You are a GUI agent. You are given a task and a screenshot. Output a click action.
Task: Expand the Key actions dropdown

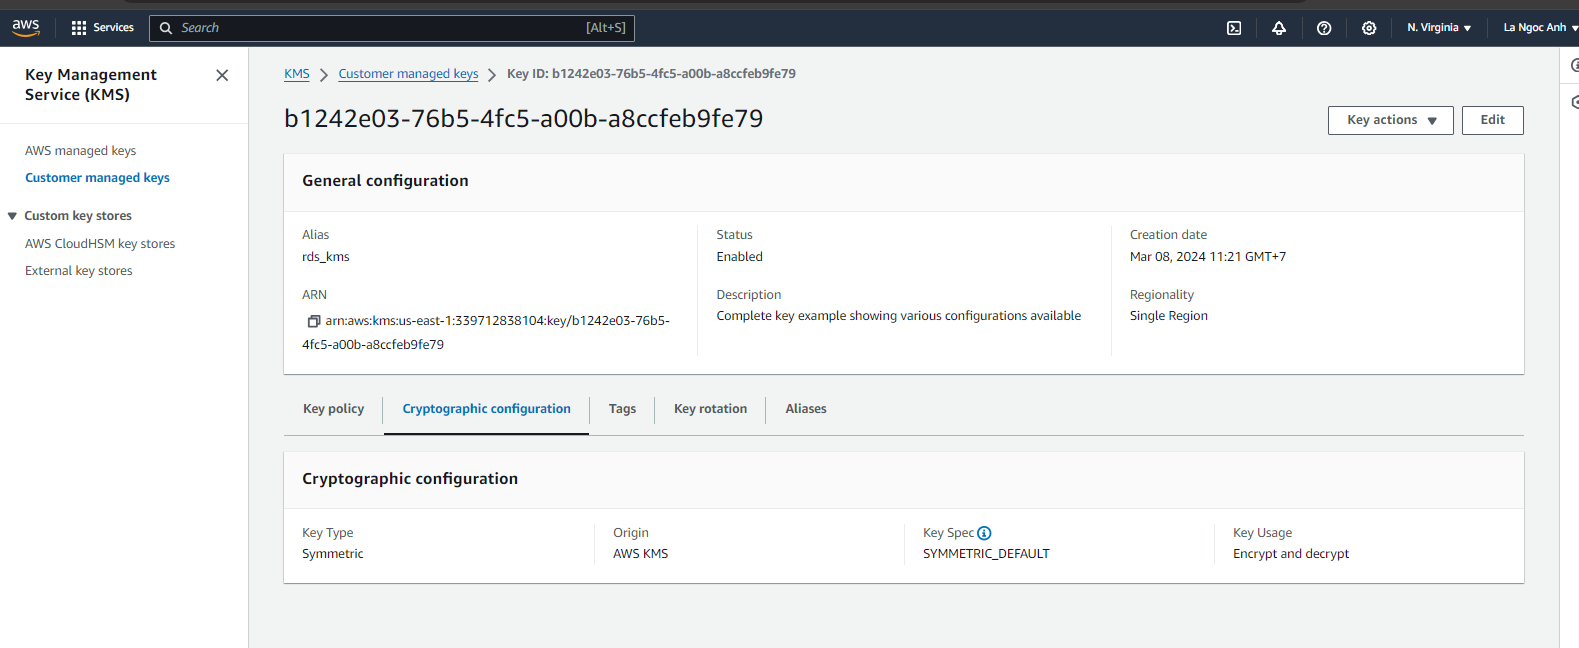(1390, 120)
